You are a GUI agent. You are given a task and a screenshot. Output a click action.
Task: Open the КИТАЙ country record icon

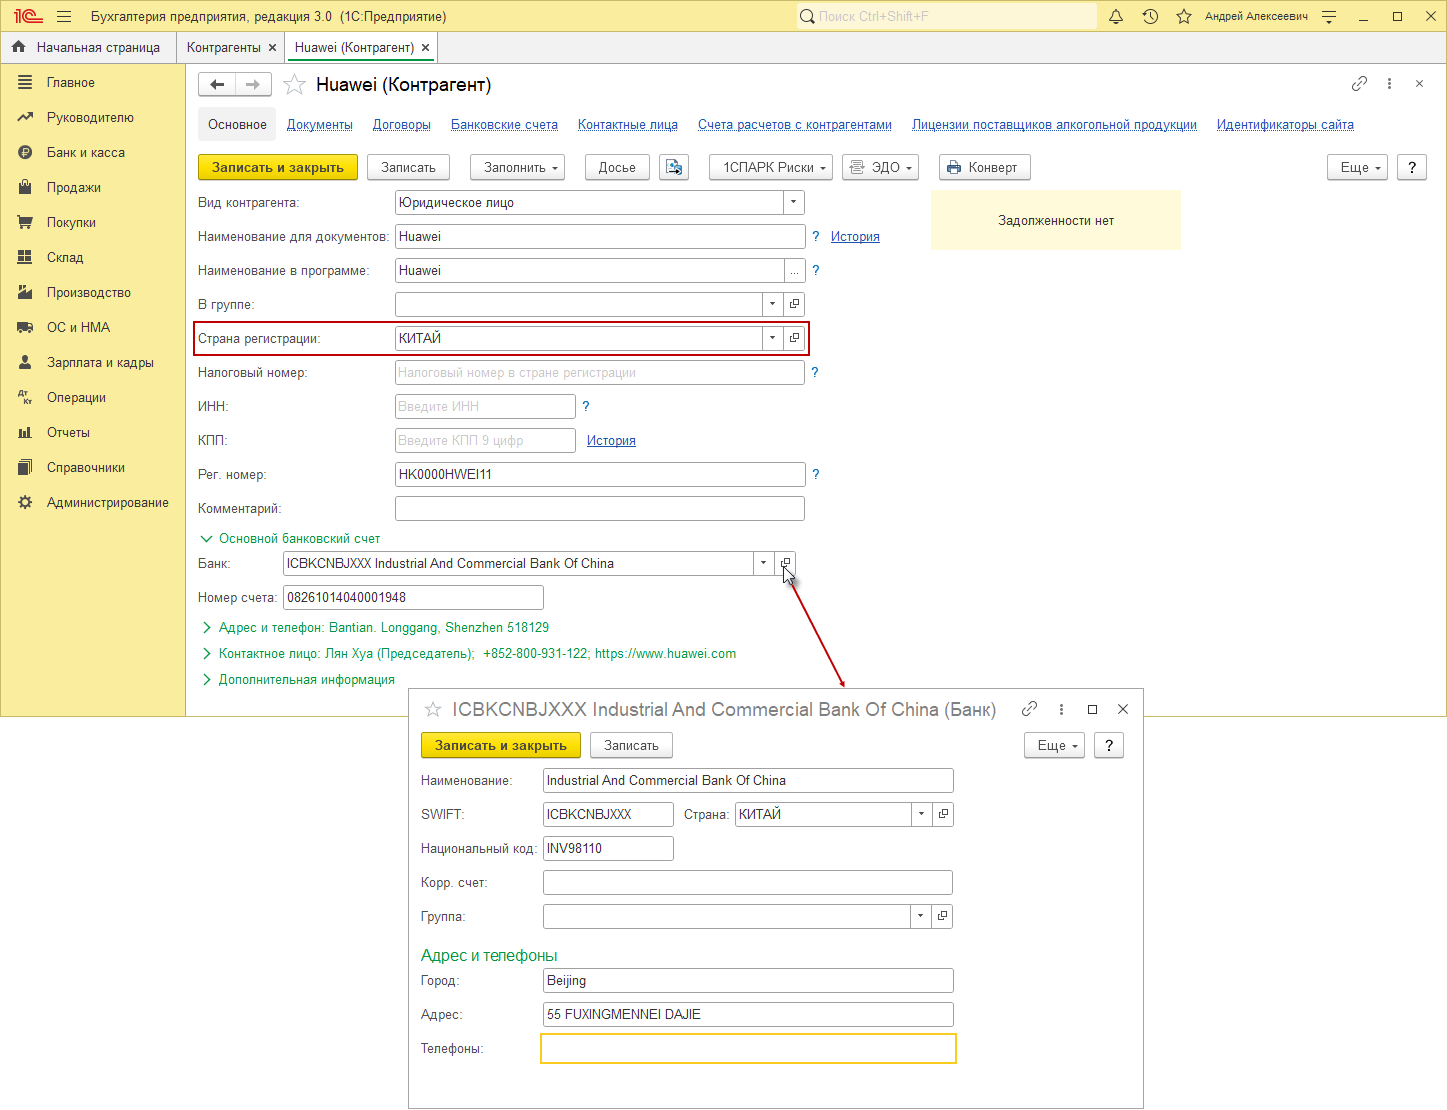794,338
